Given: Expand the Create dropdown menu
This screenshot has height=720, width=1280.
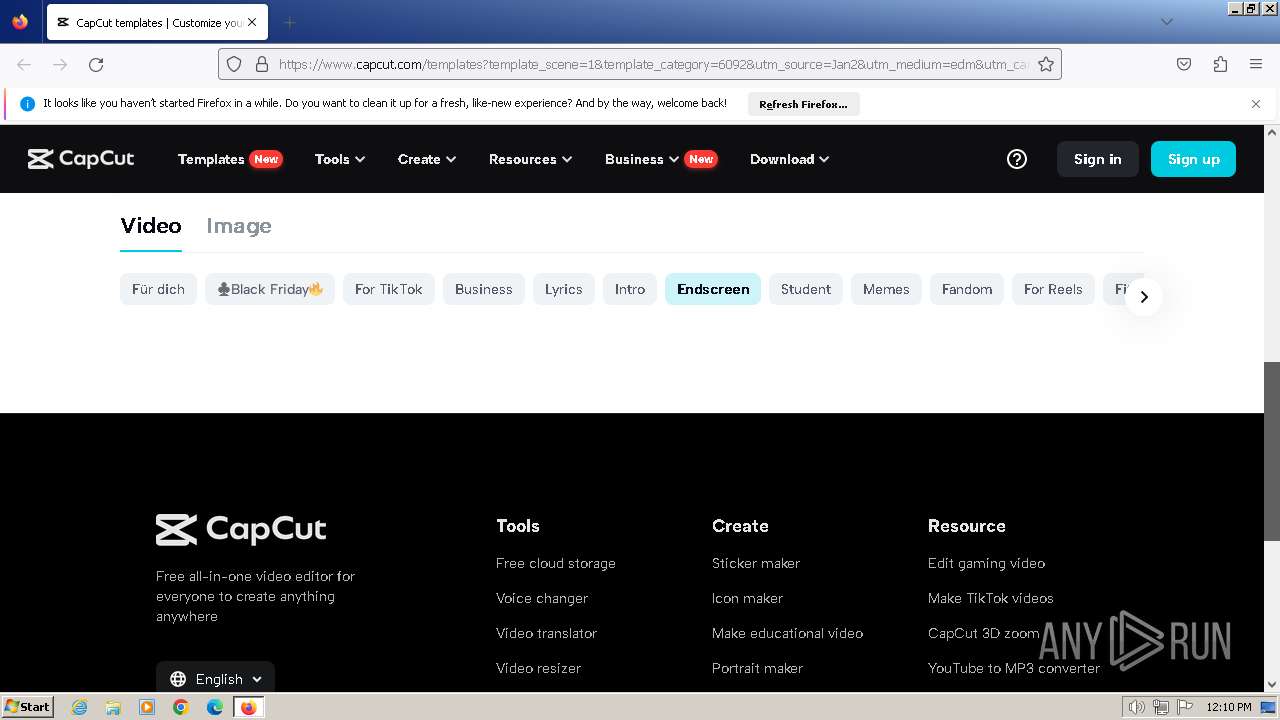Looking at the screenshot, I should [427, 159].
